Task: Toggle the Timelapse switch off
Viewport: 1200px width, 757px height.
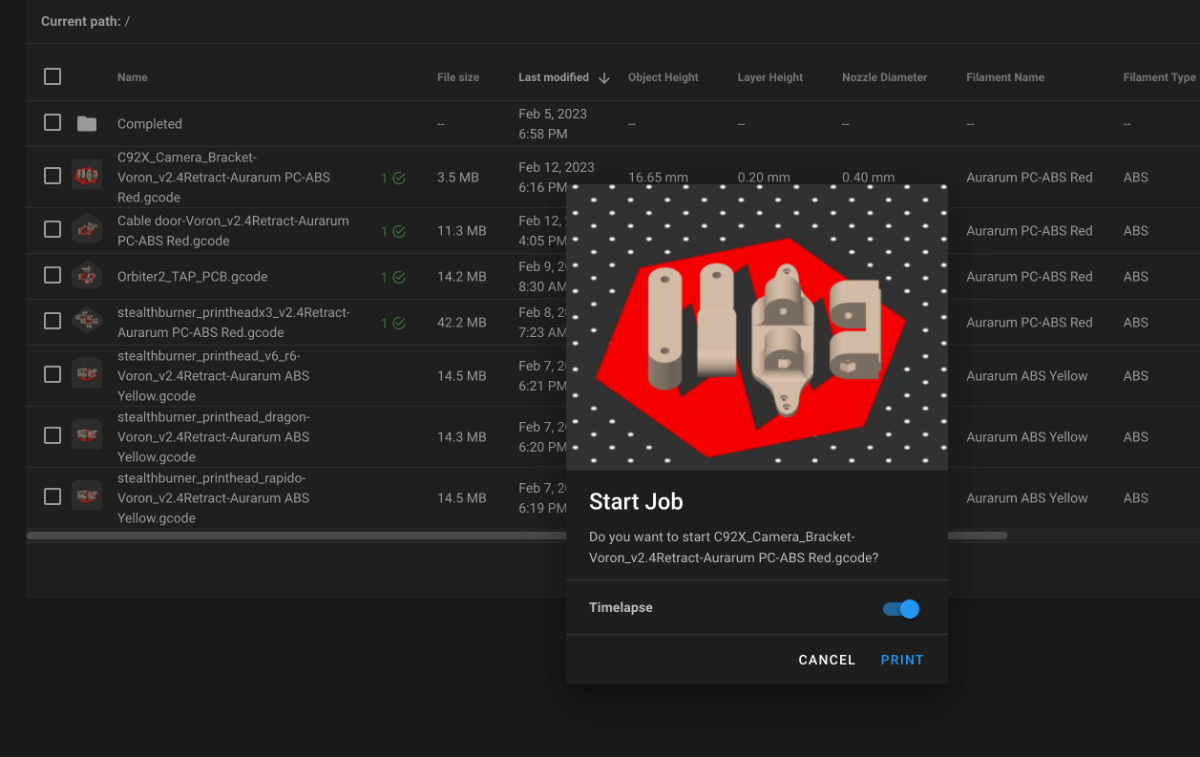Action: point(901,609)
